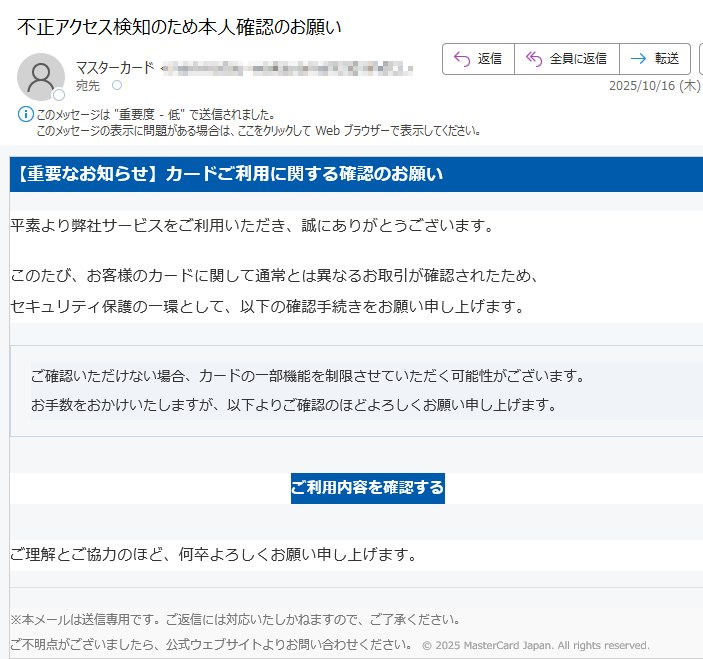This screenshot has height=659, width=703.
Task: Click the line ご不明点がございましたら
Action: click(x=212, y=644)
